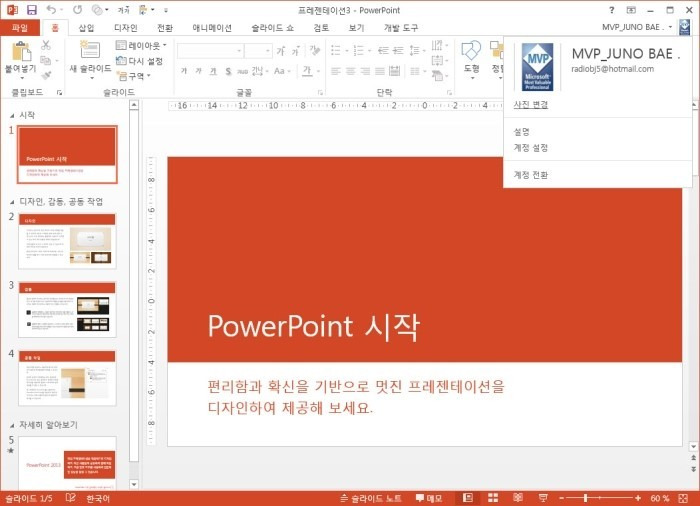700x506 pixels.
Task: Click the Justify alignment icon
Action: tap(380, 71)
